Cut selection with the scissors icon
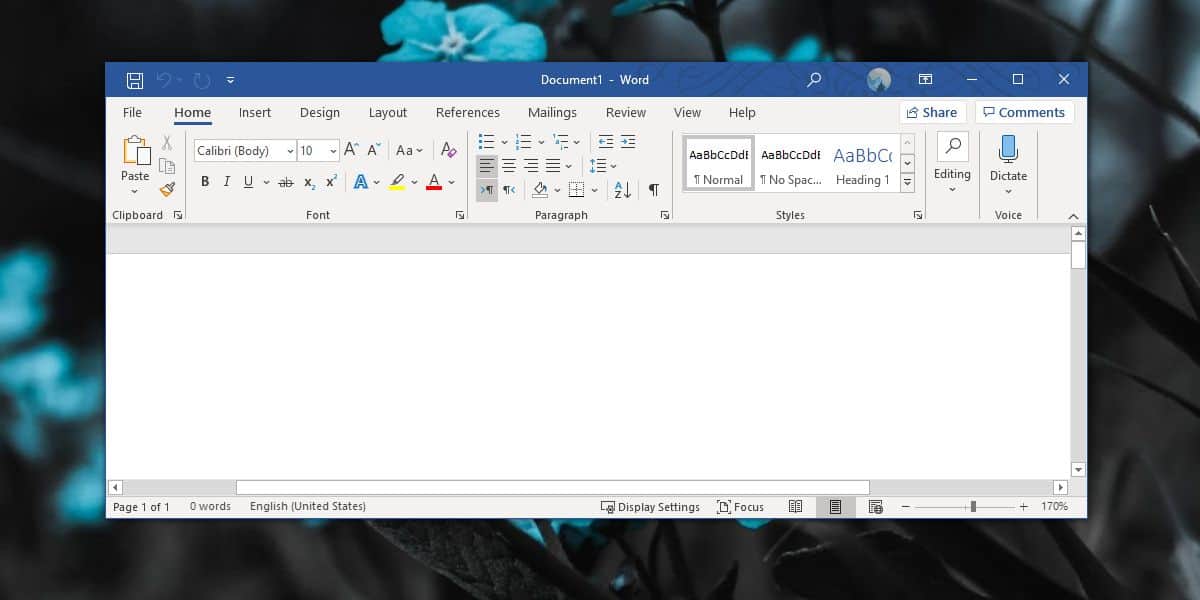 (167, 143)
